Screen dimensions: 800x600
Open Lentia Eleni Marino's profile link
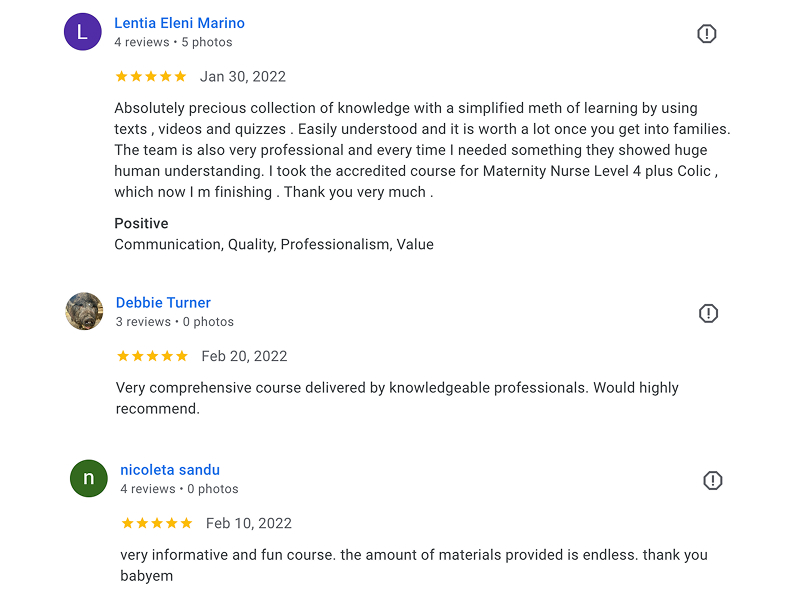[x=180, y=23]
